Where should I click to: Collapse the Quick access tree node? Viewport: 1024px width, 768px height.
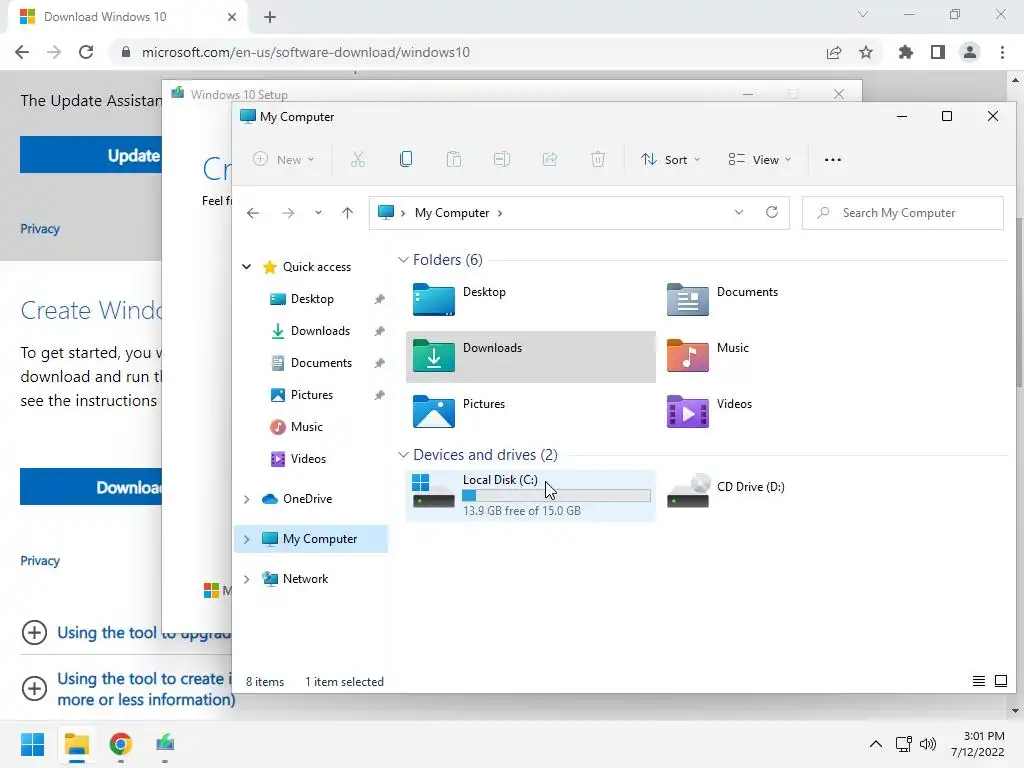point(246,266)
